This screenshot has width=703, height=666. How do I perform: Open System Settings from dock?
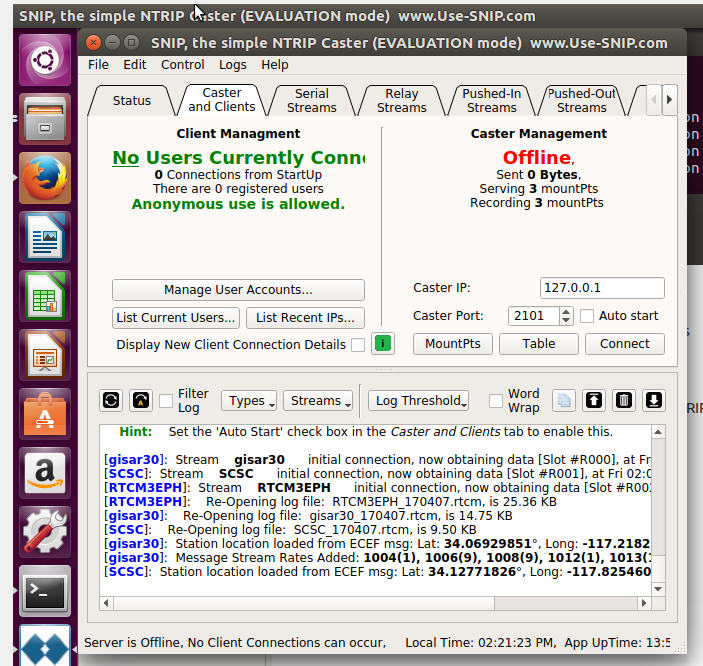click(45, 532)
